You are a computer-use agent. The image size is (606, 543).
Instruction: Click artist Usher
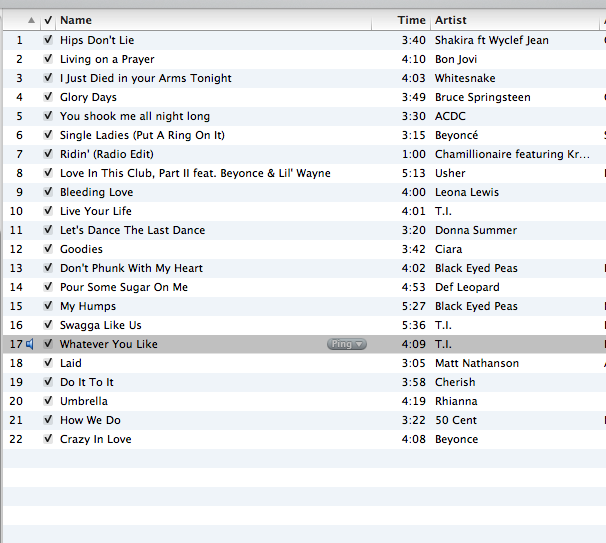pos(450,173)
